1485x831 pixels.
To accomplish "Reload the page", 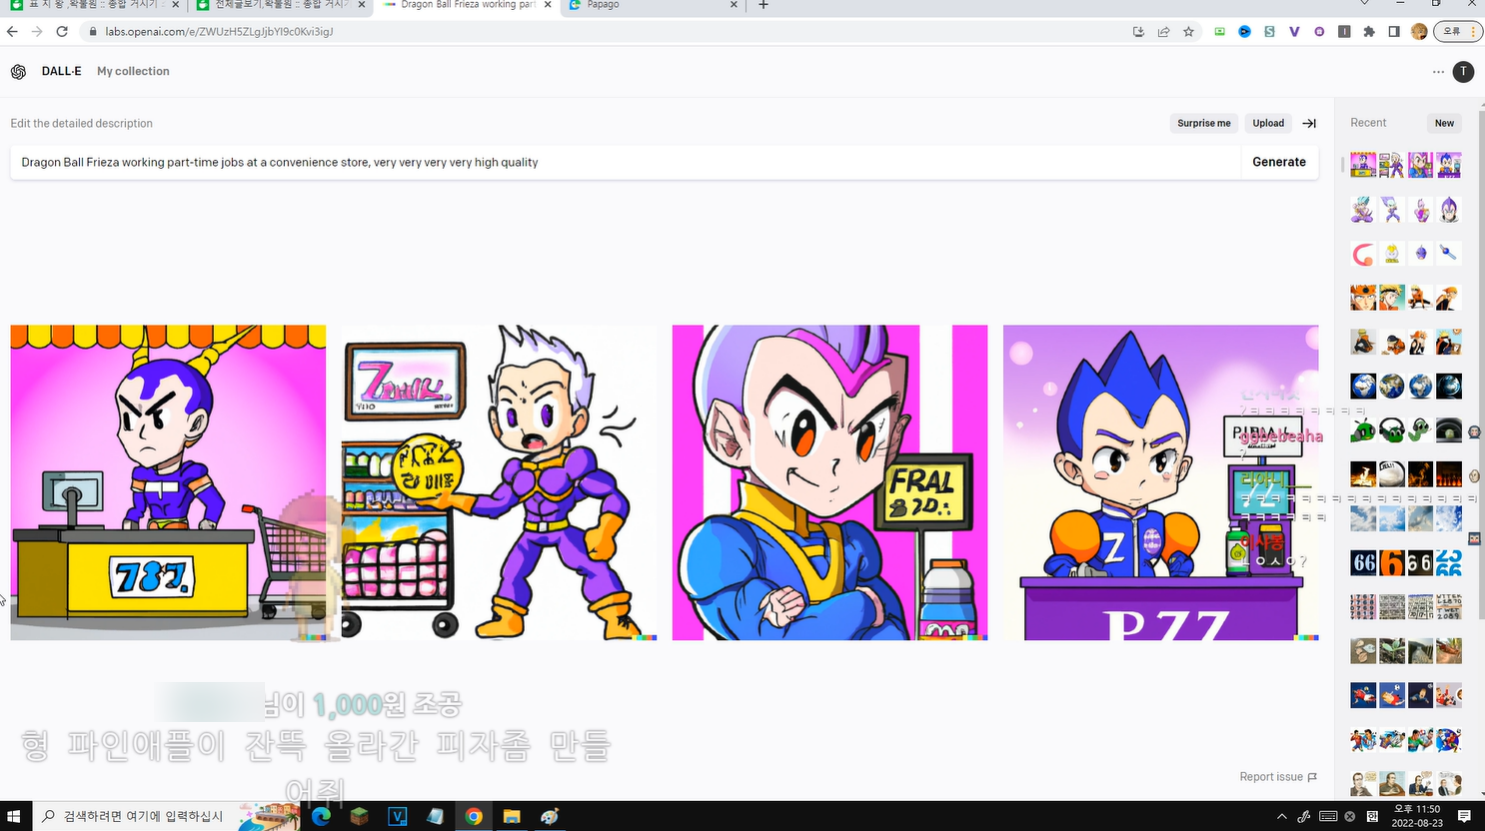I will (62, 32).
